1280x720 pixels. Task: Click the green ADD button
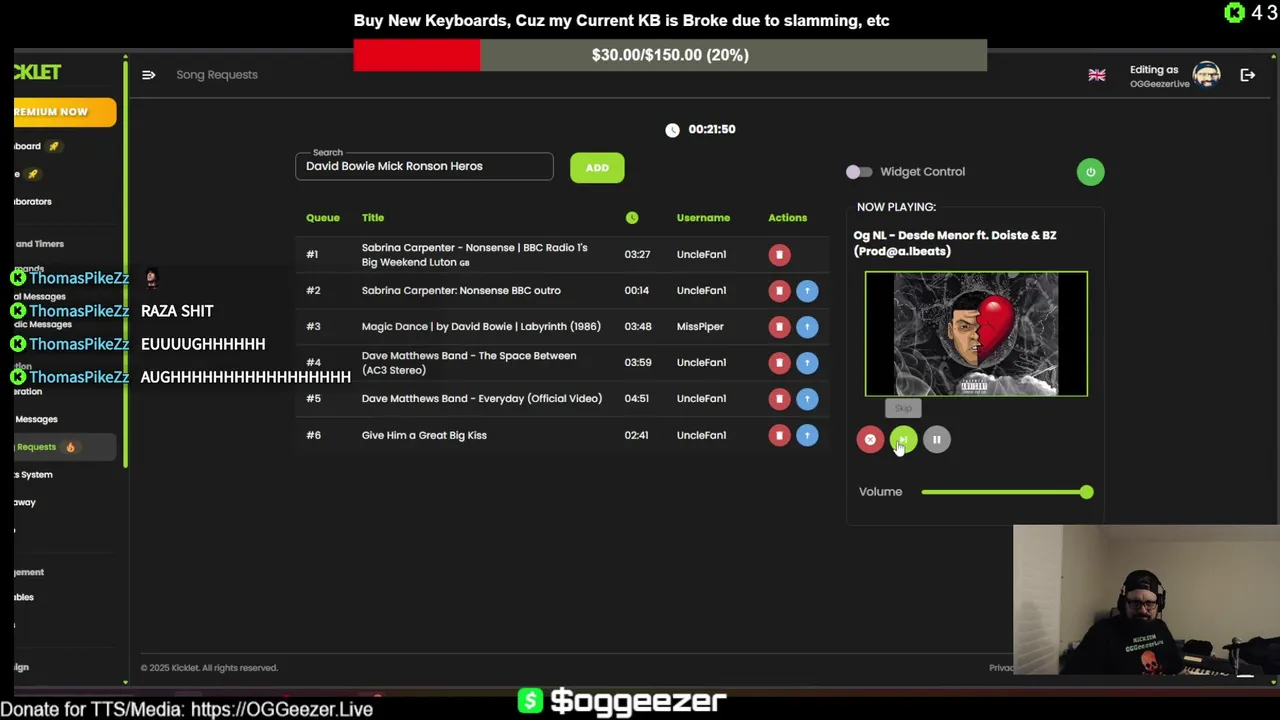pyautogui.click(x=597, y=168)
